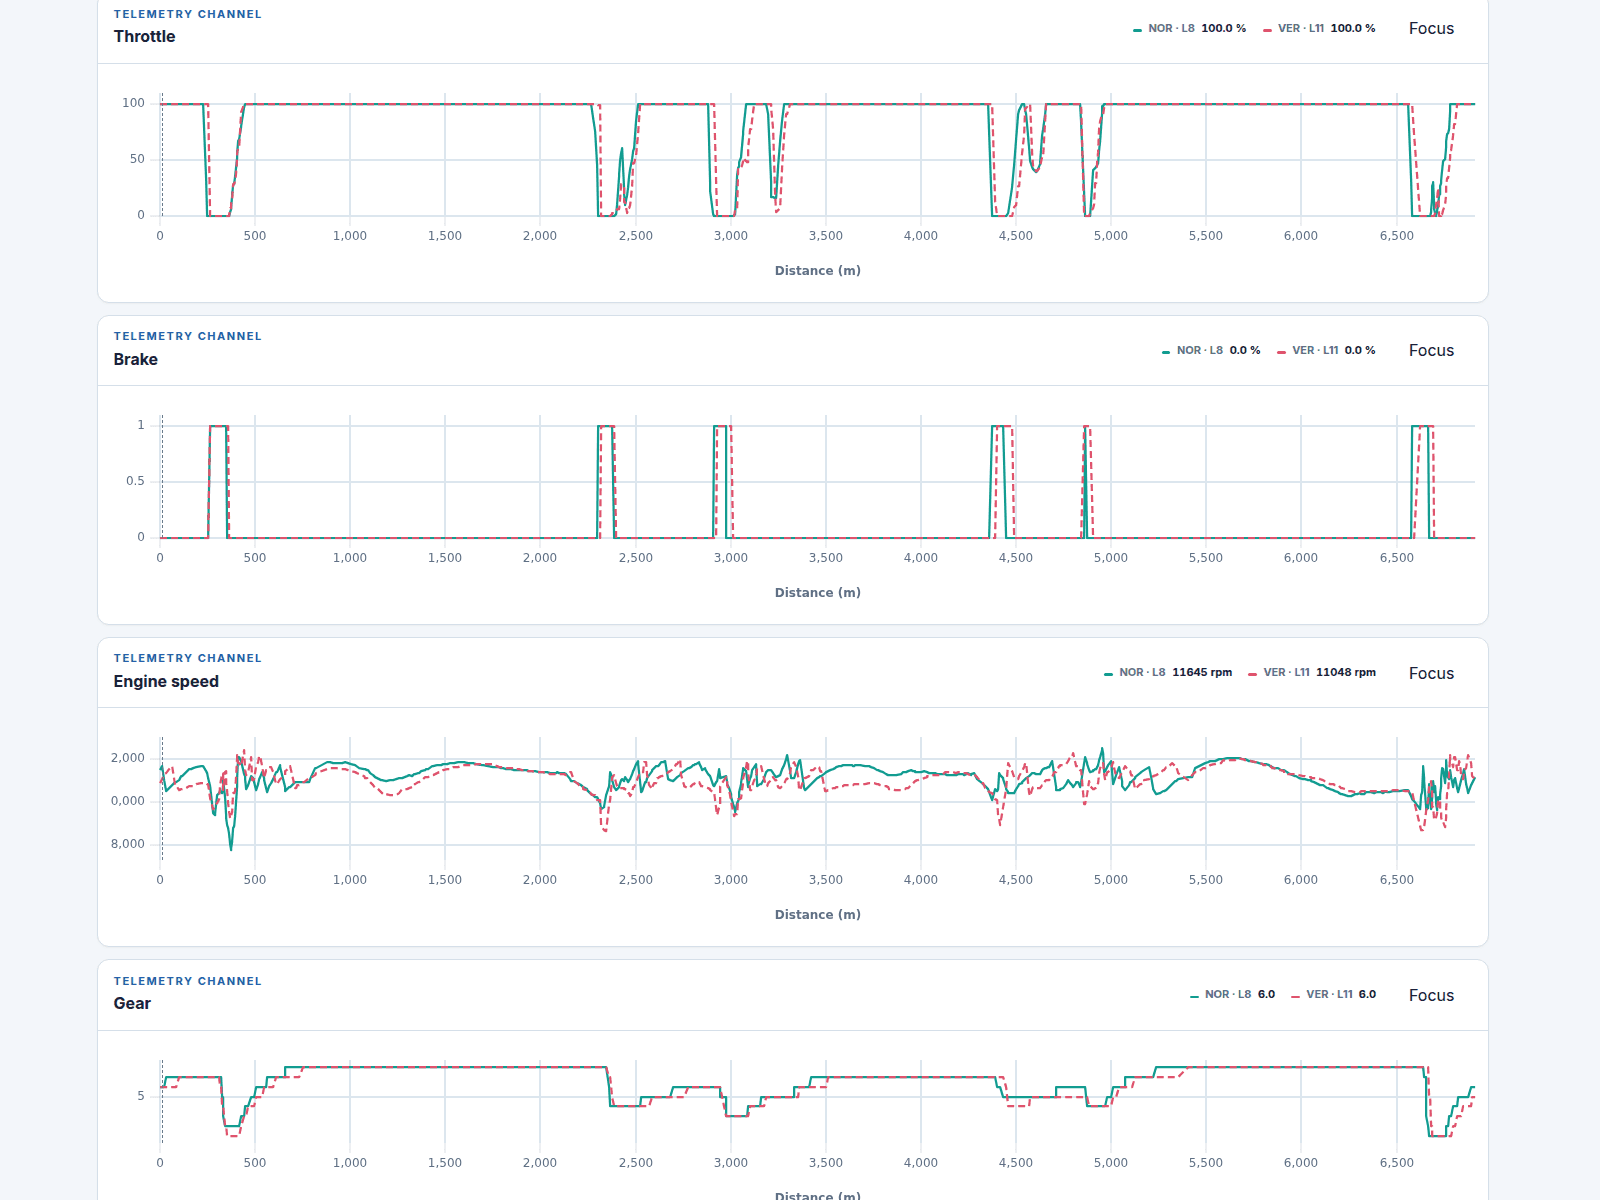Toggle NOR L8 legend in Gear panel
1600x1200 pixels.
pos(1233,995)
